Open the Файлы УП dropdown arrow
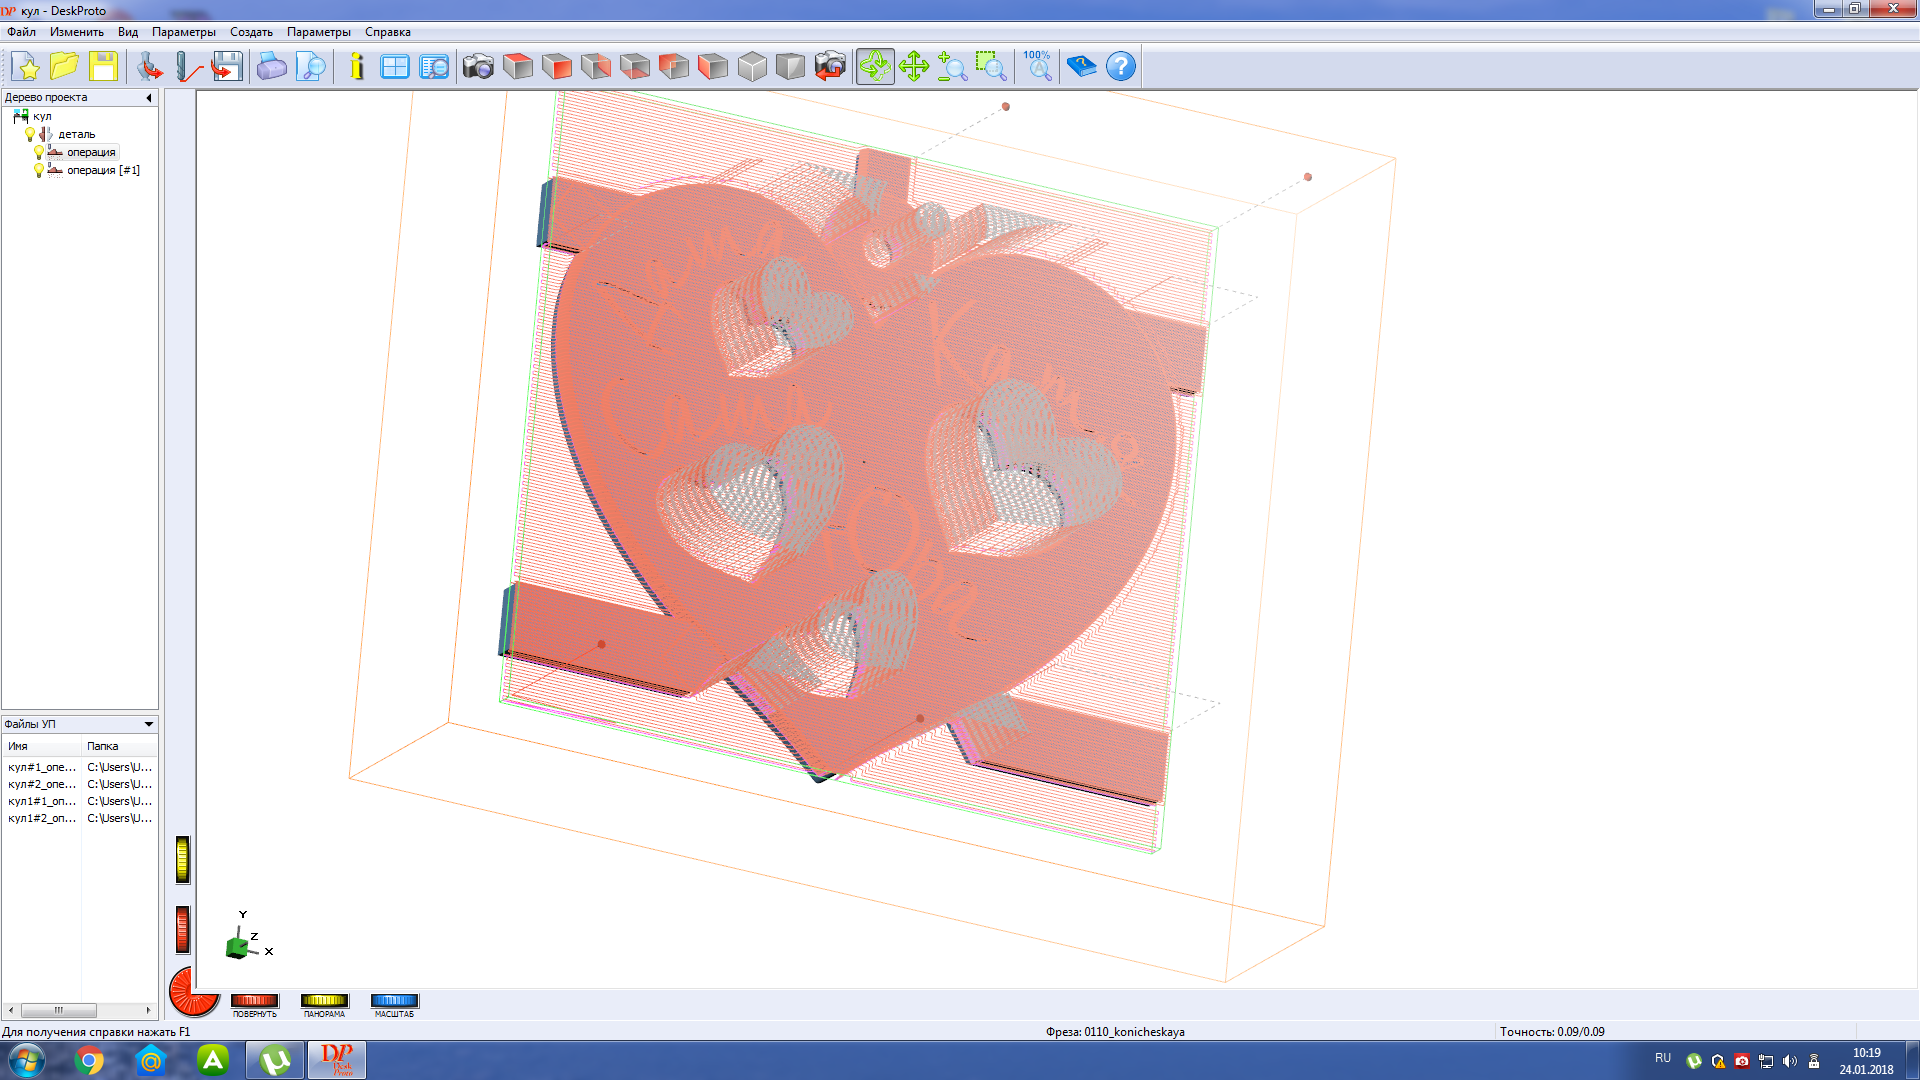The image size is (1920, 1080). [x=149, y=724]
